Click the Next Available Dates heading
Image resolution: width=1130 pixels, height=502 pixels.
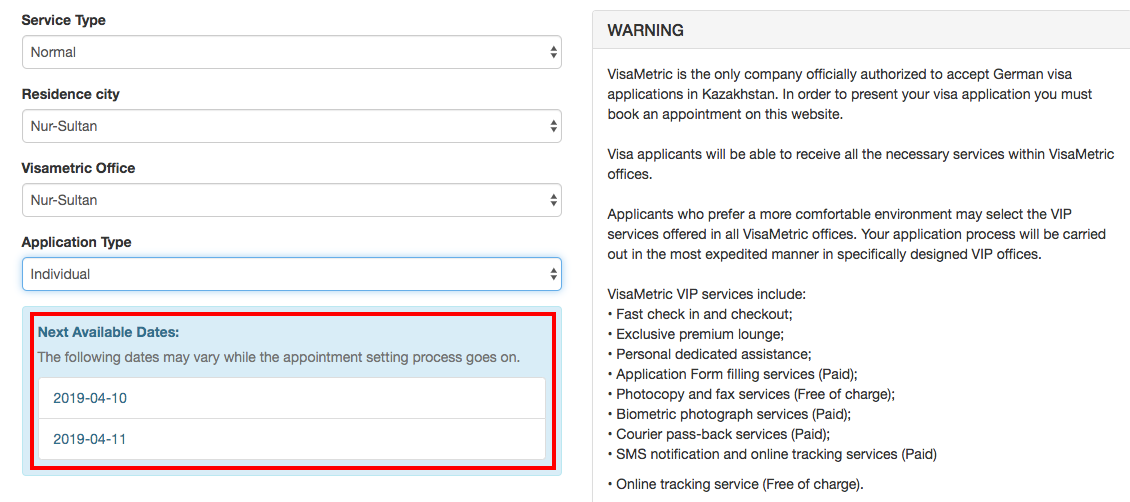pyautogui.click(x=108, y=332)
